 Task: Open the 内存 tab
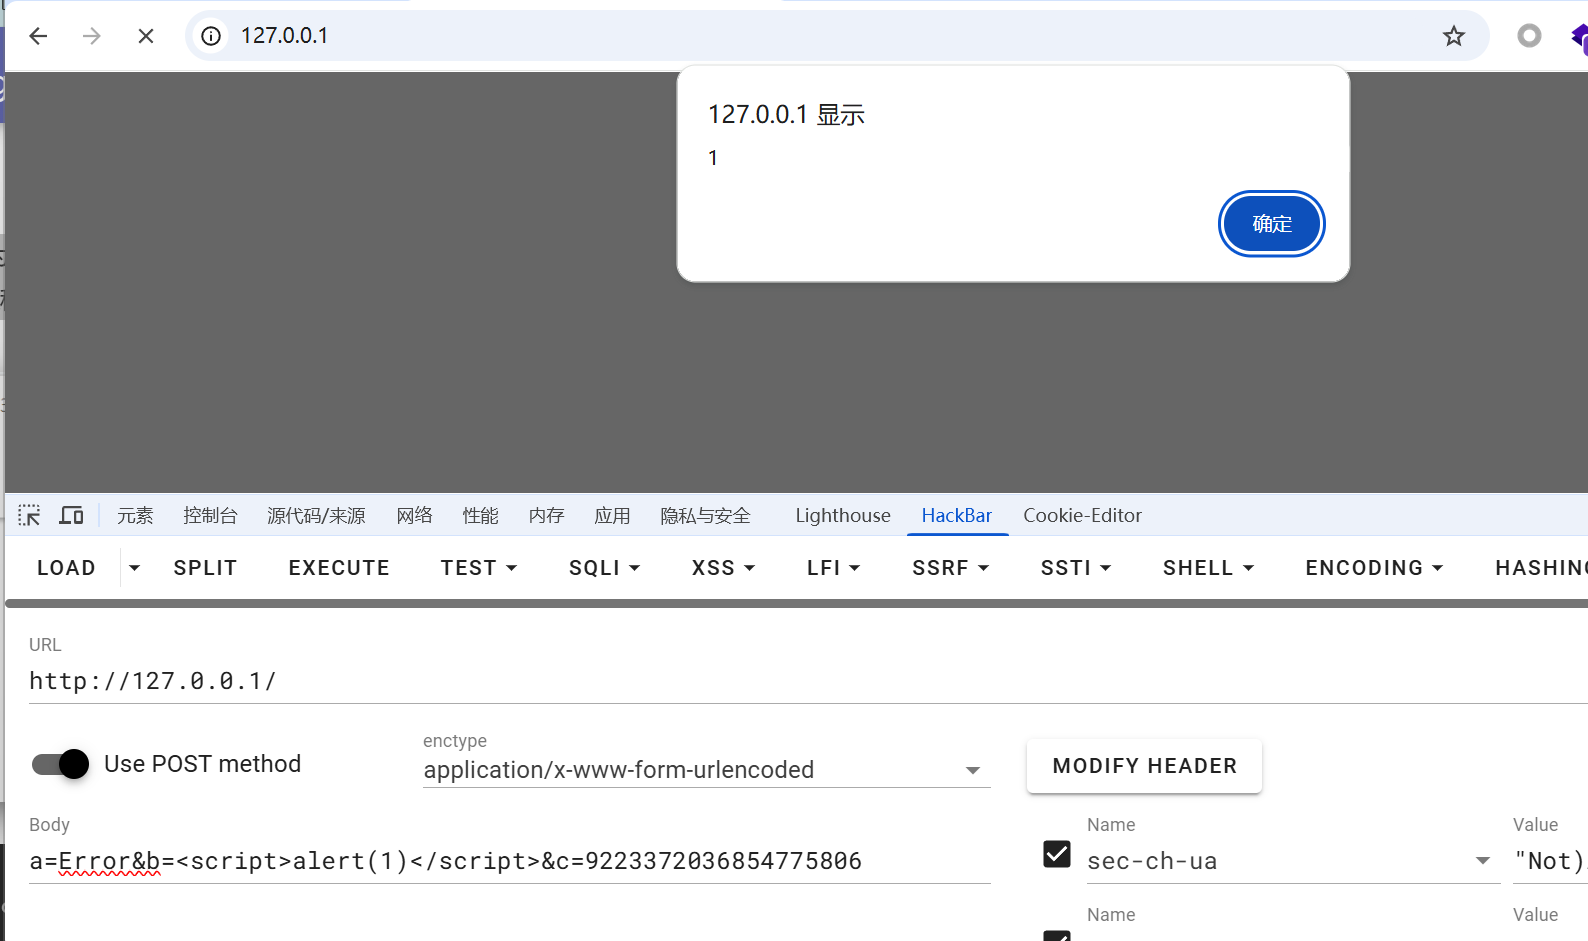pos(546,515)
